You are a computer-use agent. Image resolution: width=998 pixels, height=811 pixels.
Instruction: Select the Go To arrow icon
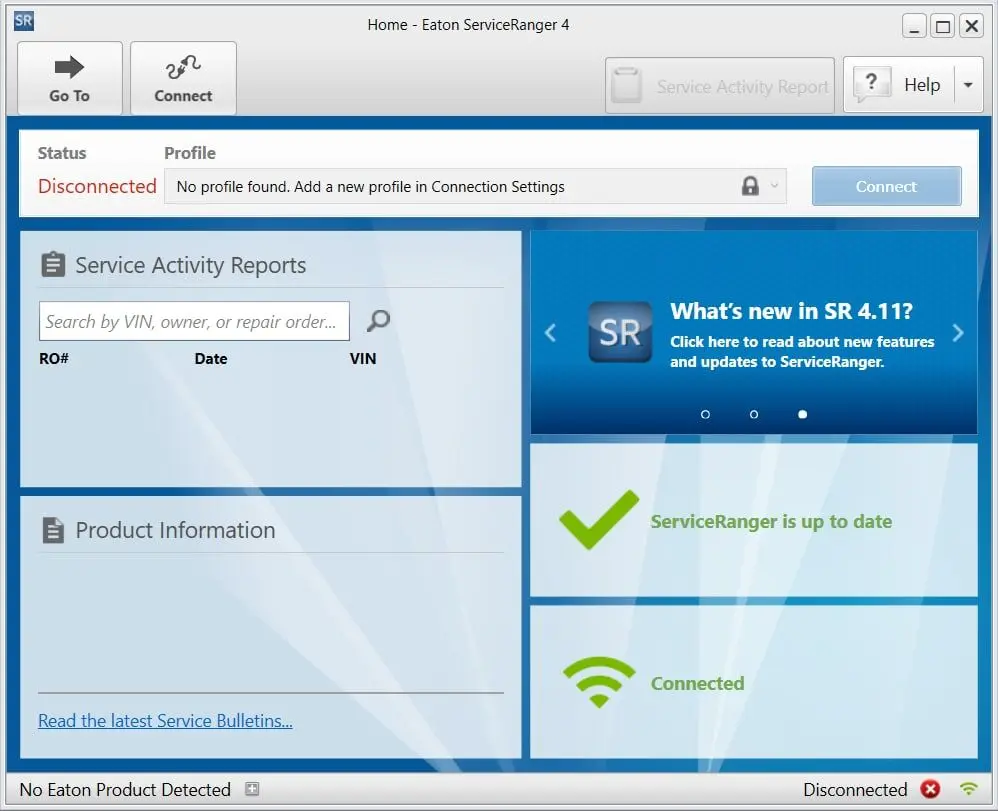tap(68, 64)
